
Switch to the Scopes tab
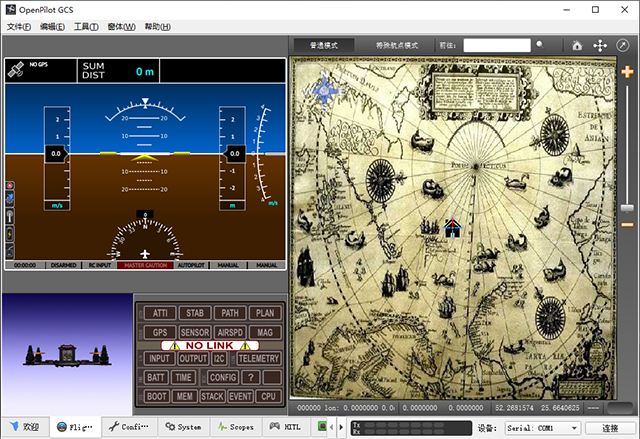[x=236, y=427]
